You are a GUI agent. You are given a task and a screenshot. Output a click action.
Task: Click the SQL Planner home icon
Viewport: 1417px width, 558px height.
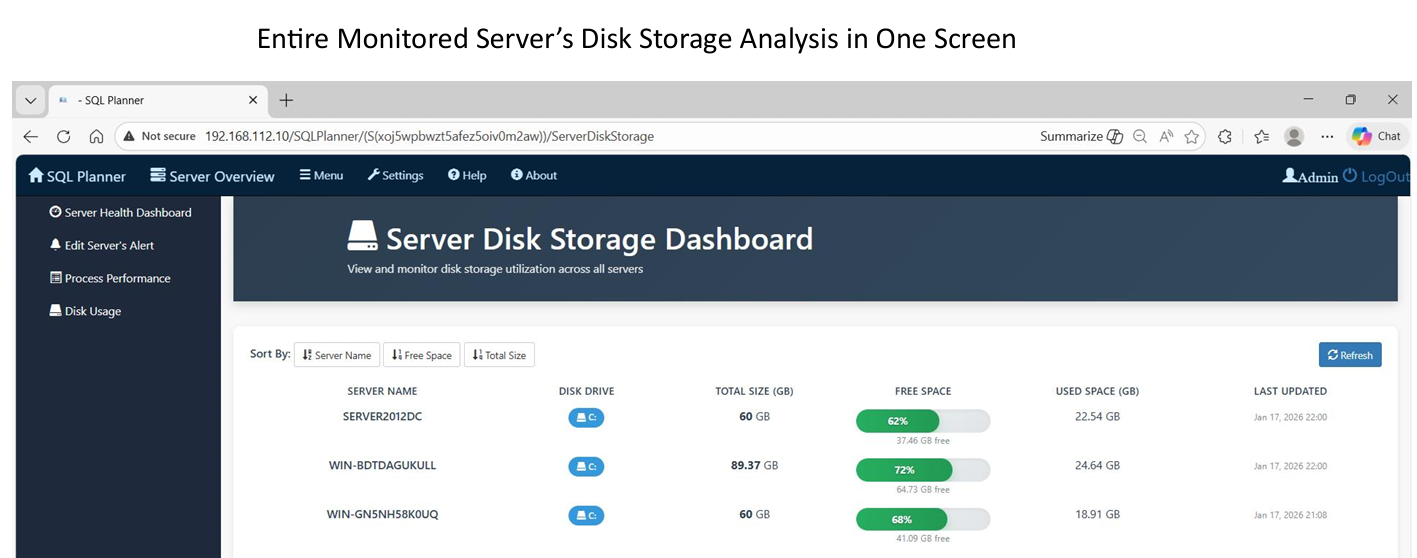pyautogui.click(x=37, y=176)
